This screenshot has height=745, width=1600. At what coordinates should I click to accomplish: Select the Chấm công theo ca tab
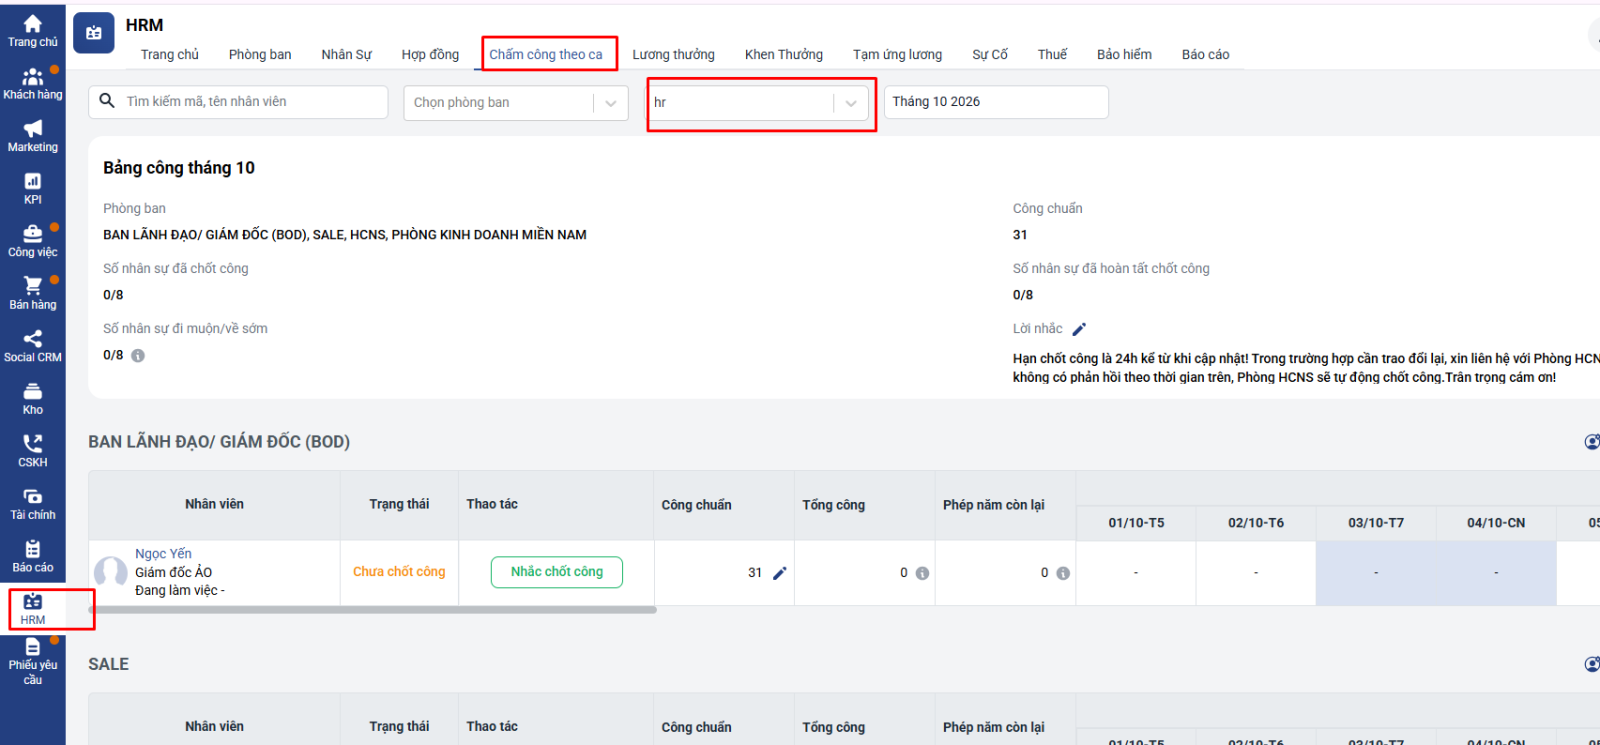[x=546, y=54]
